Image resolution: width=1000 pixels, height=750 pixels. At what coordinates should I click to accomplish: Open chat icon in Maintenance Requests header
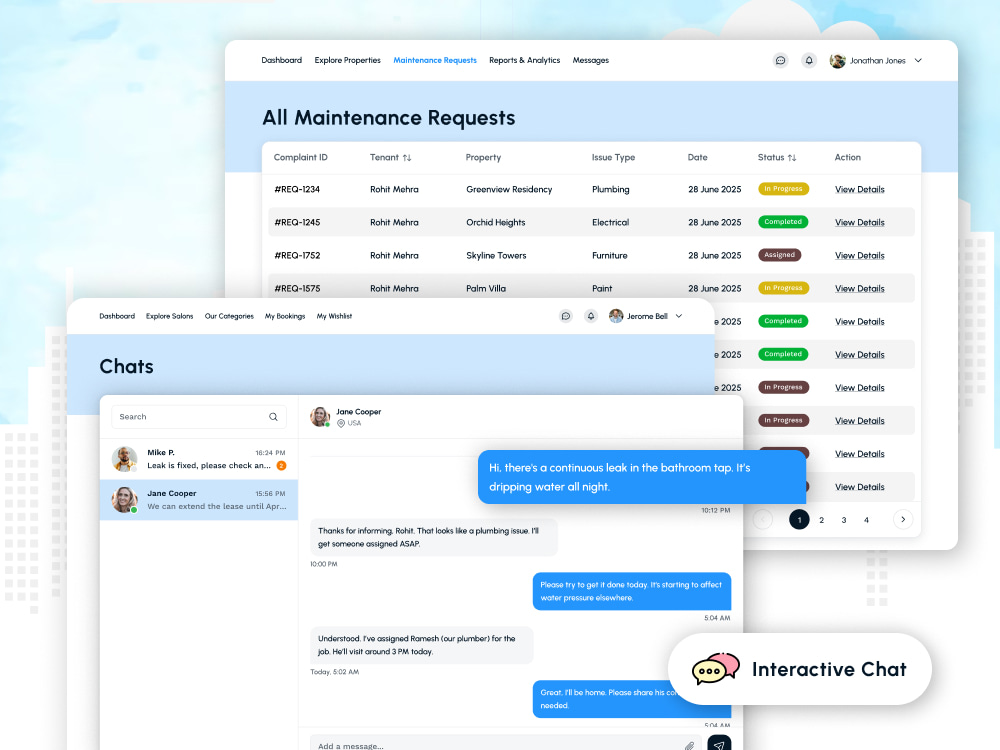coord(780,61)
